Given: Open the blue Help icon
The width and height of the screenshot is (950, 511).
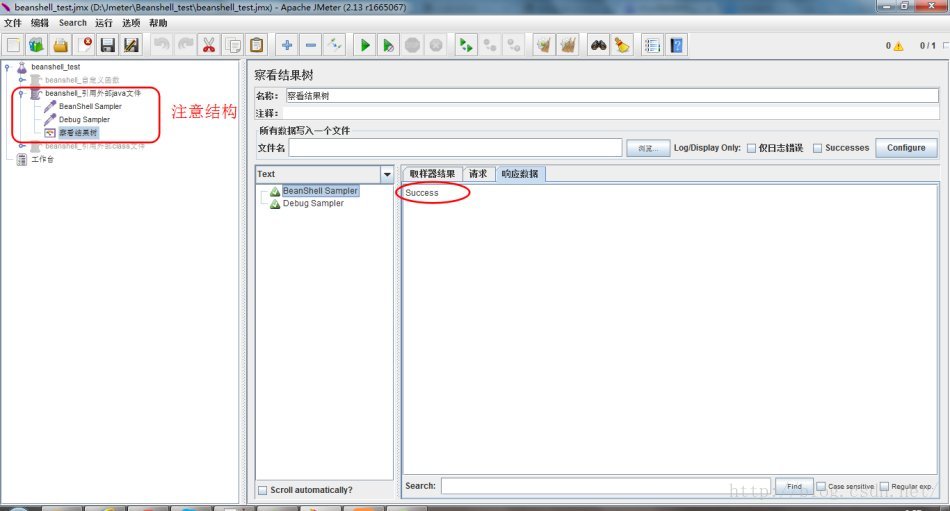Looking at the screenshot, I should click(676, 45).
